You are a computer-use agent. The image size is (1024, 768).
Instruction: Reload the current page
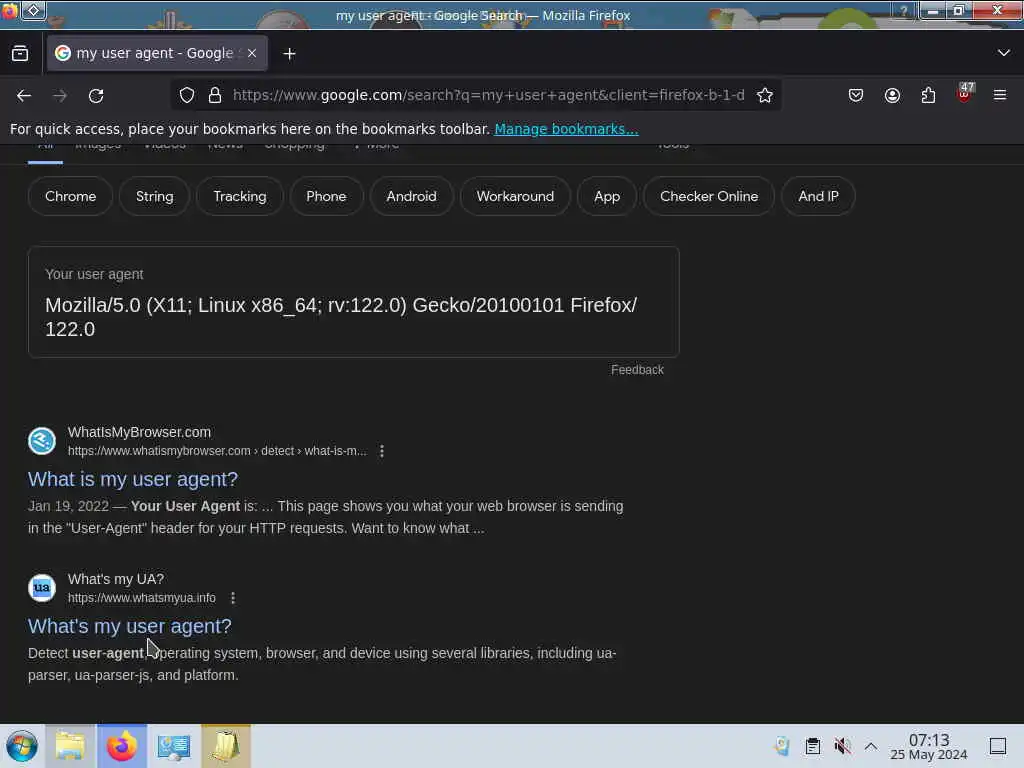96,95
